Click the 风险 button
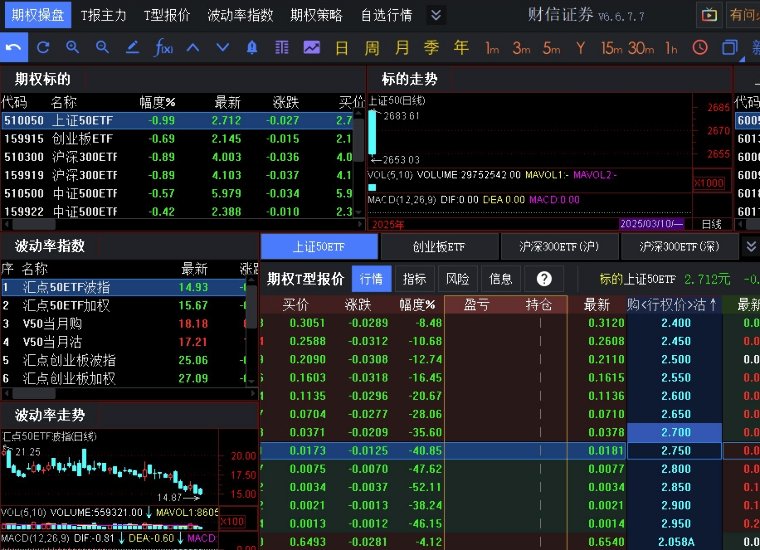 [x=458, y=279]
